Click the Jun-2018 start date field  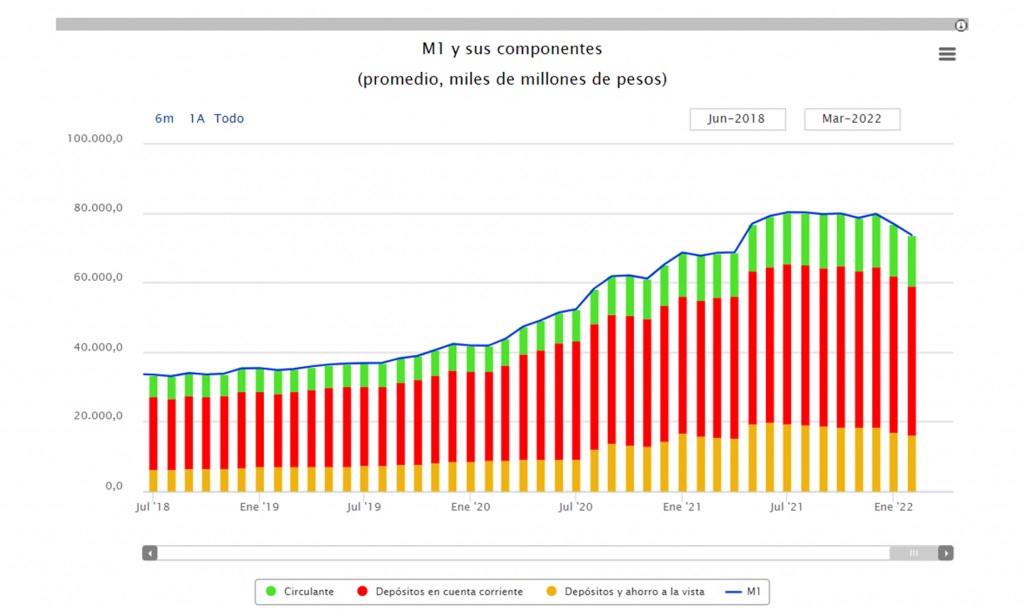tap(737, 119)
